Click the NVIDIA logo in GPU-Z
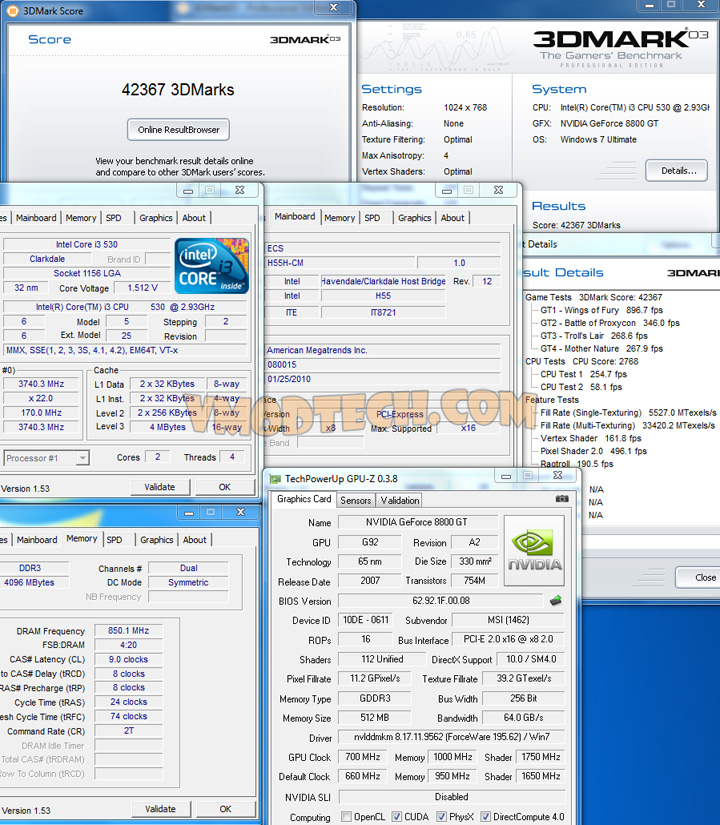Image resolution: width=720 pixels, height=825 pixels. [534, 550]
